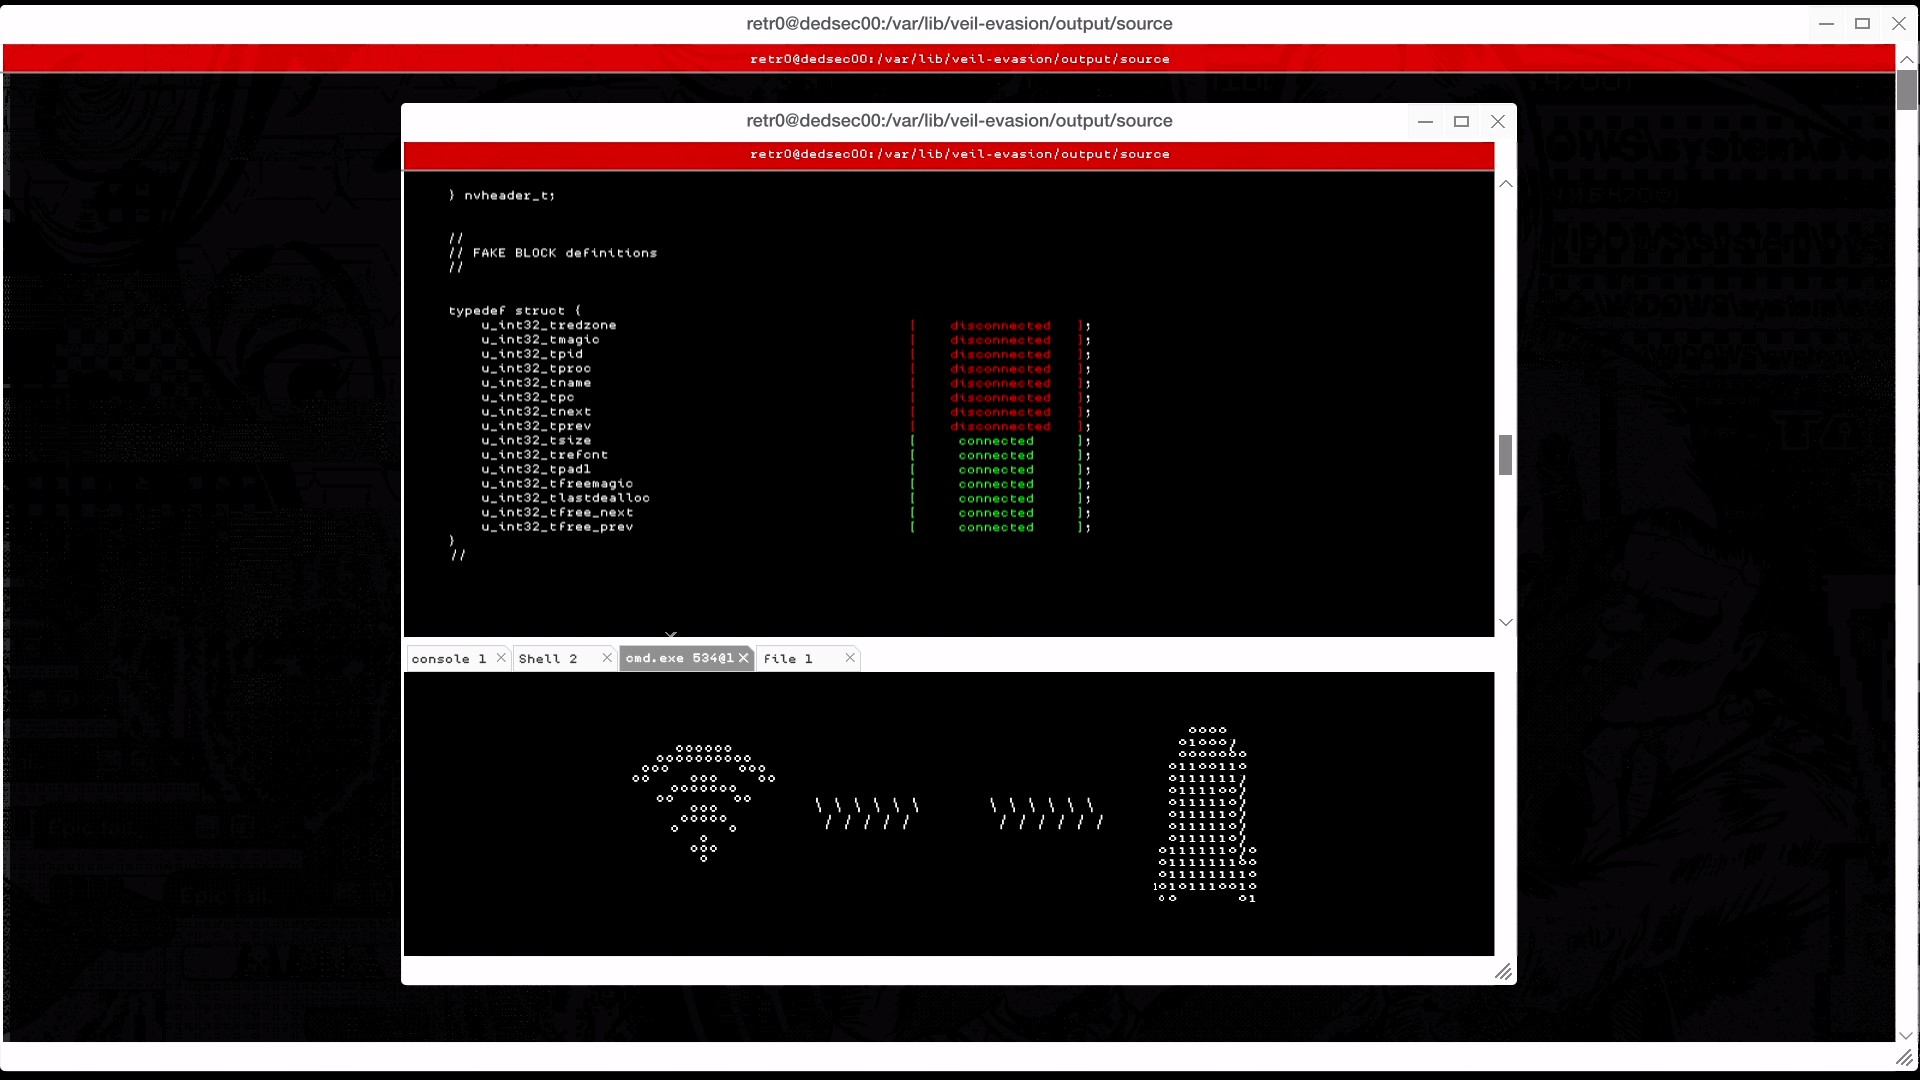
Task: Select the File 1 tab
Action: coord(788,659)
